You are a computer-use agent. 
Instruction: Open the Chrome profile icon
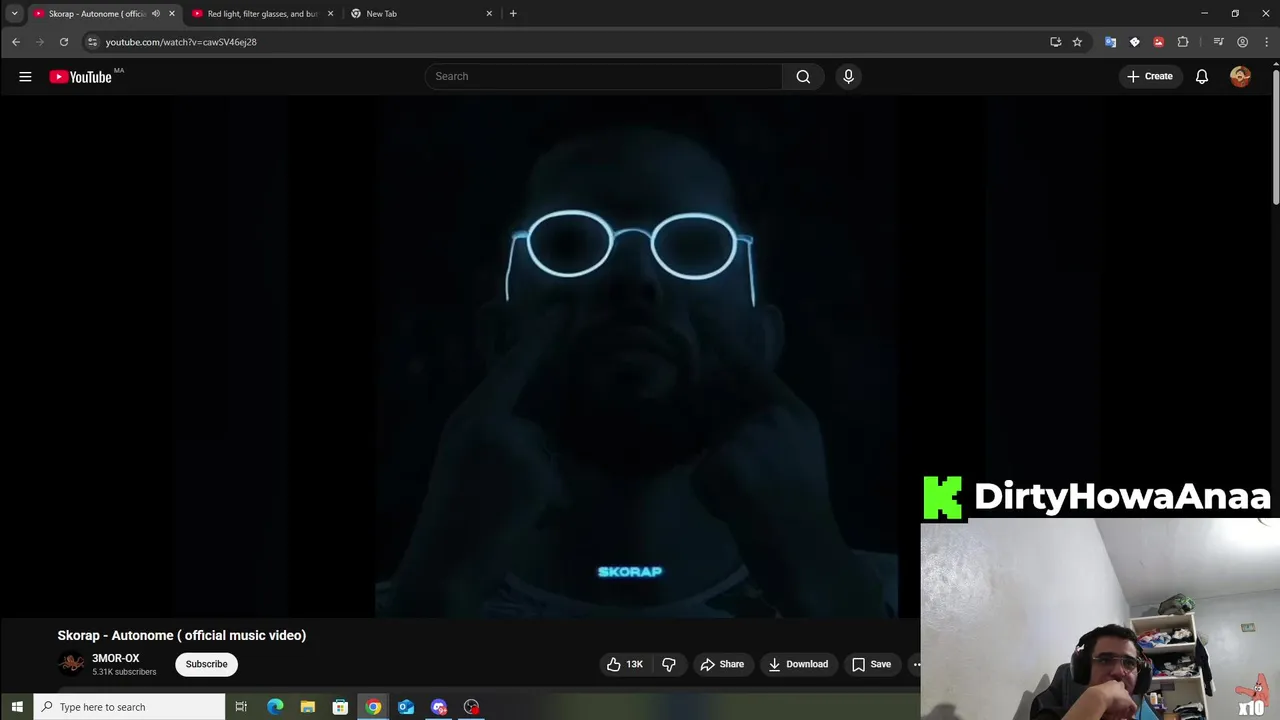pyautogui.click(x=1242, y=42)
